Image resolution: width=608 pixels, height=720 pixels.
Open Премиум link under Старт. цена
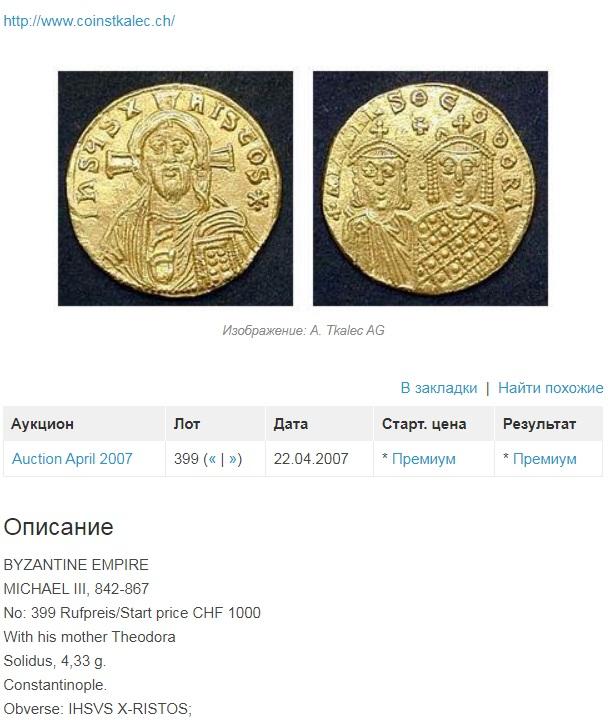tap(424, 459)
